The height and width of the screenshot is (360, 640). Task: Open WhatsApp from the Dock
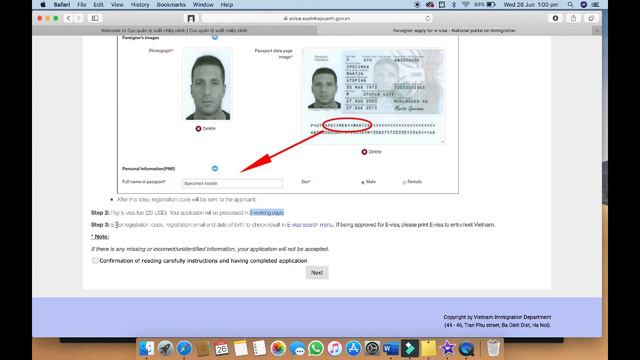click(x=316, y=349)
